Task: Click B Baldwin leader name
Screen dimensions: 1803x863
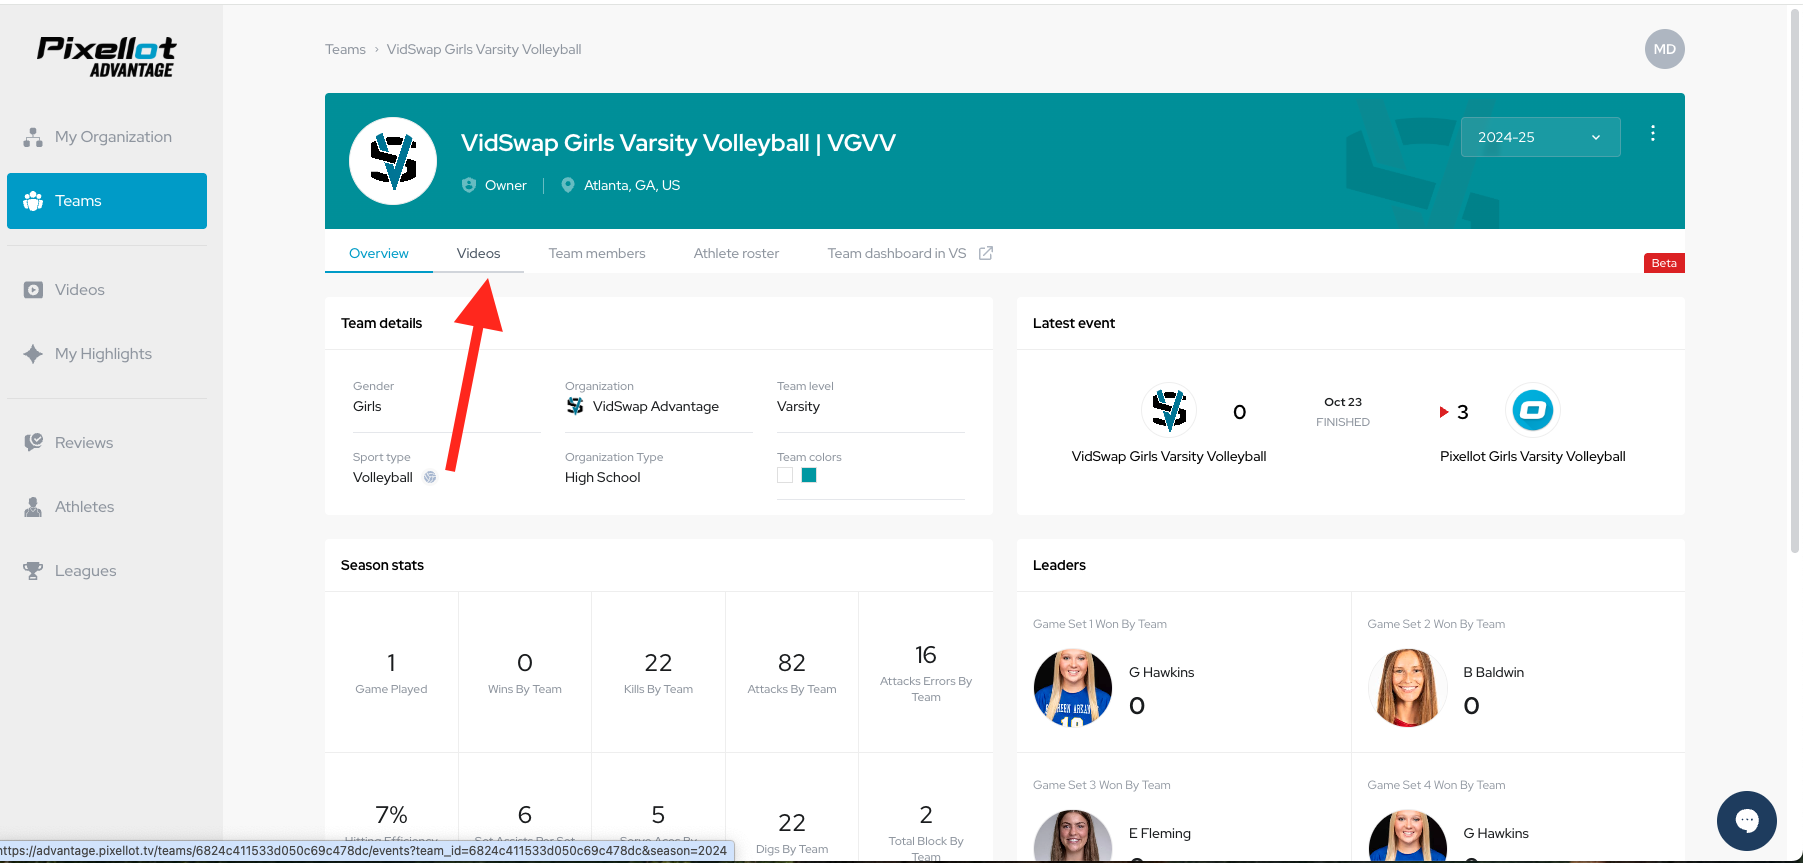Action: [1493, 672]
